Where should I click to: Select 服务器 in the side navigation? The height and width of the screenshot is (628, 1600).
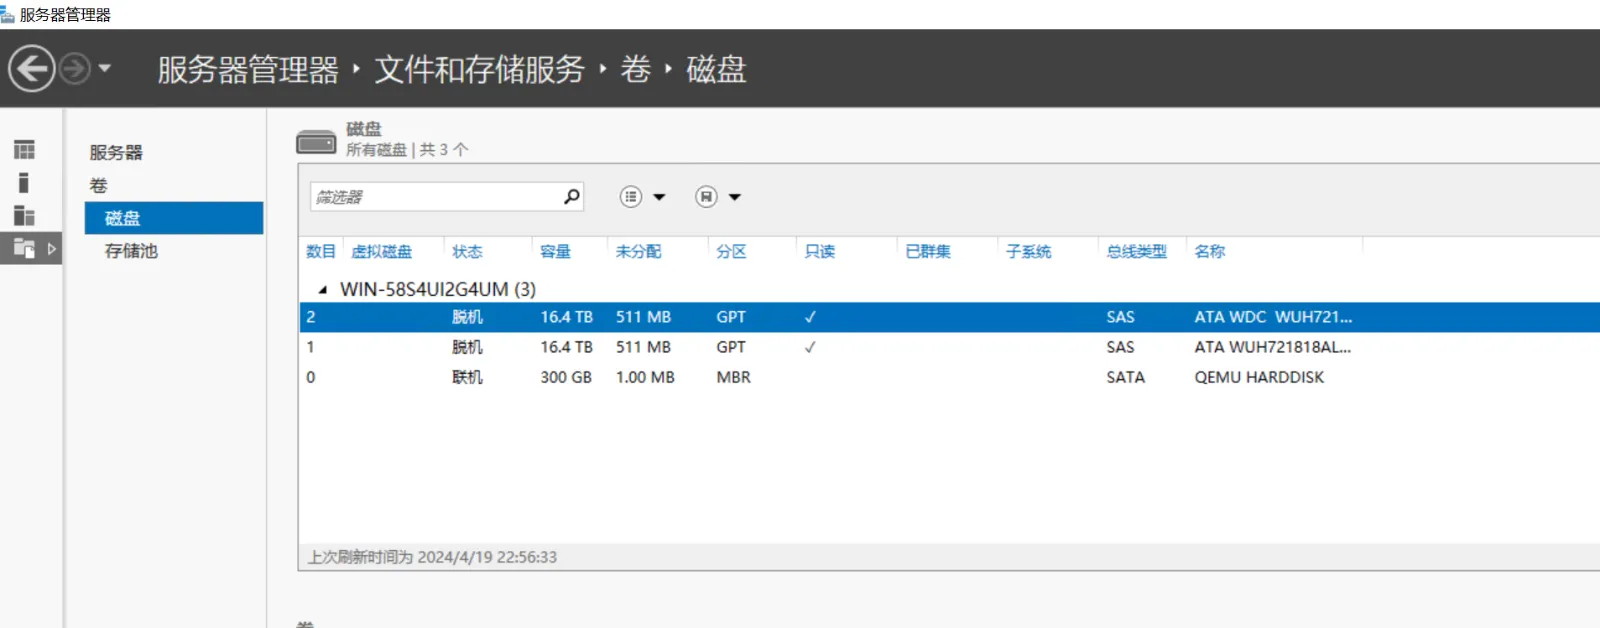pyautogui.click(x=116, y=152)
